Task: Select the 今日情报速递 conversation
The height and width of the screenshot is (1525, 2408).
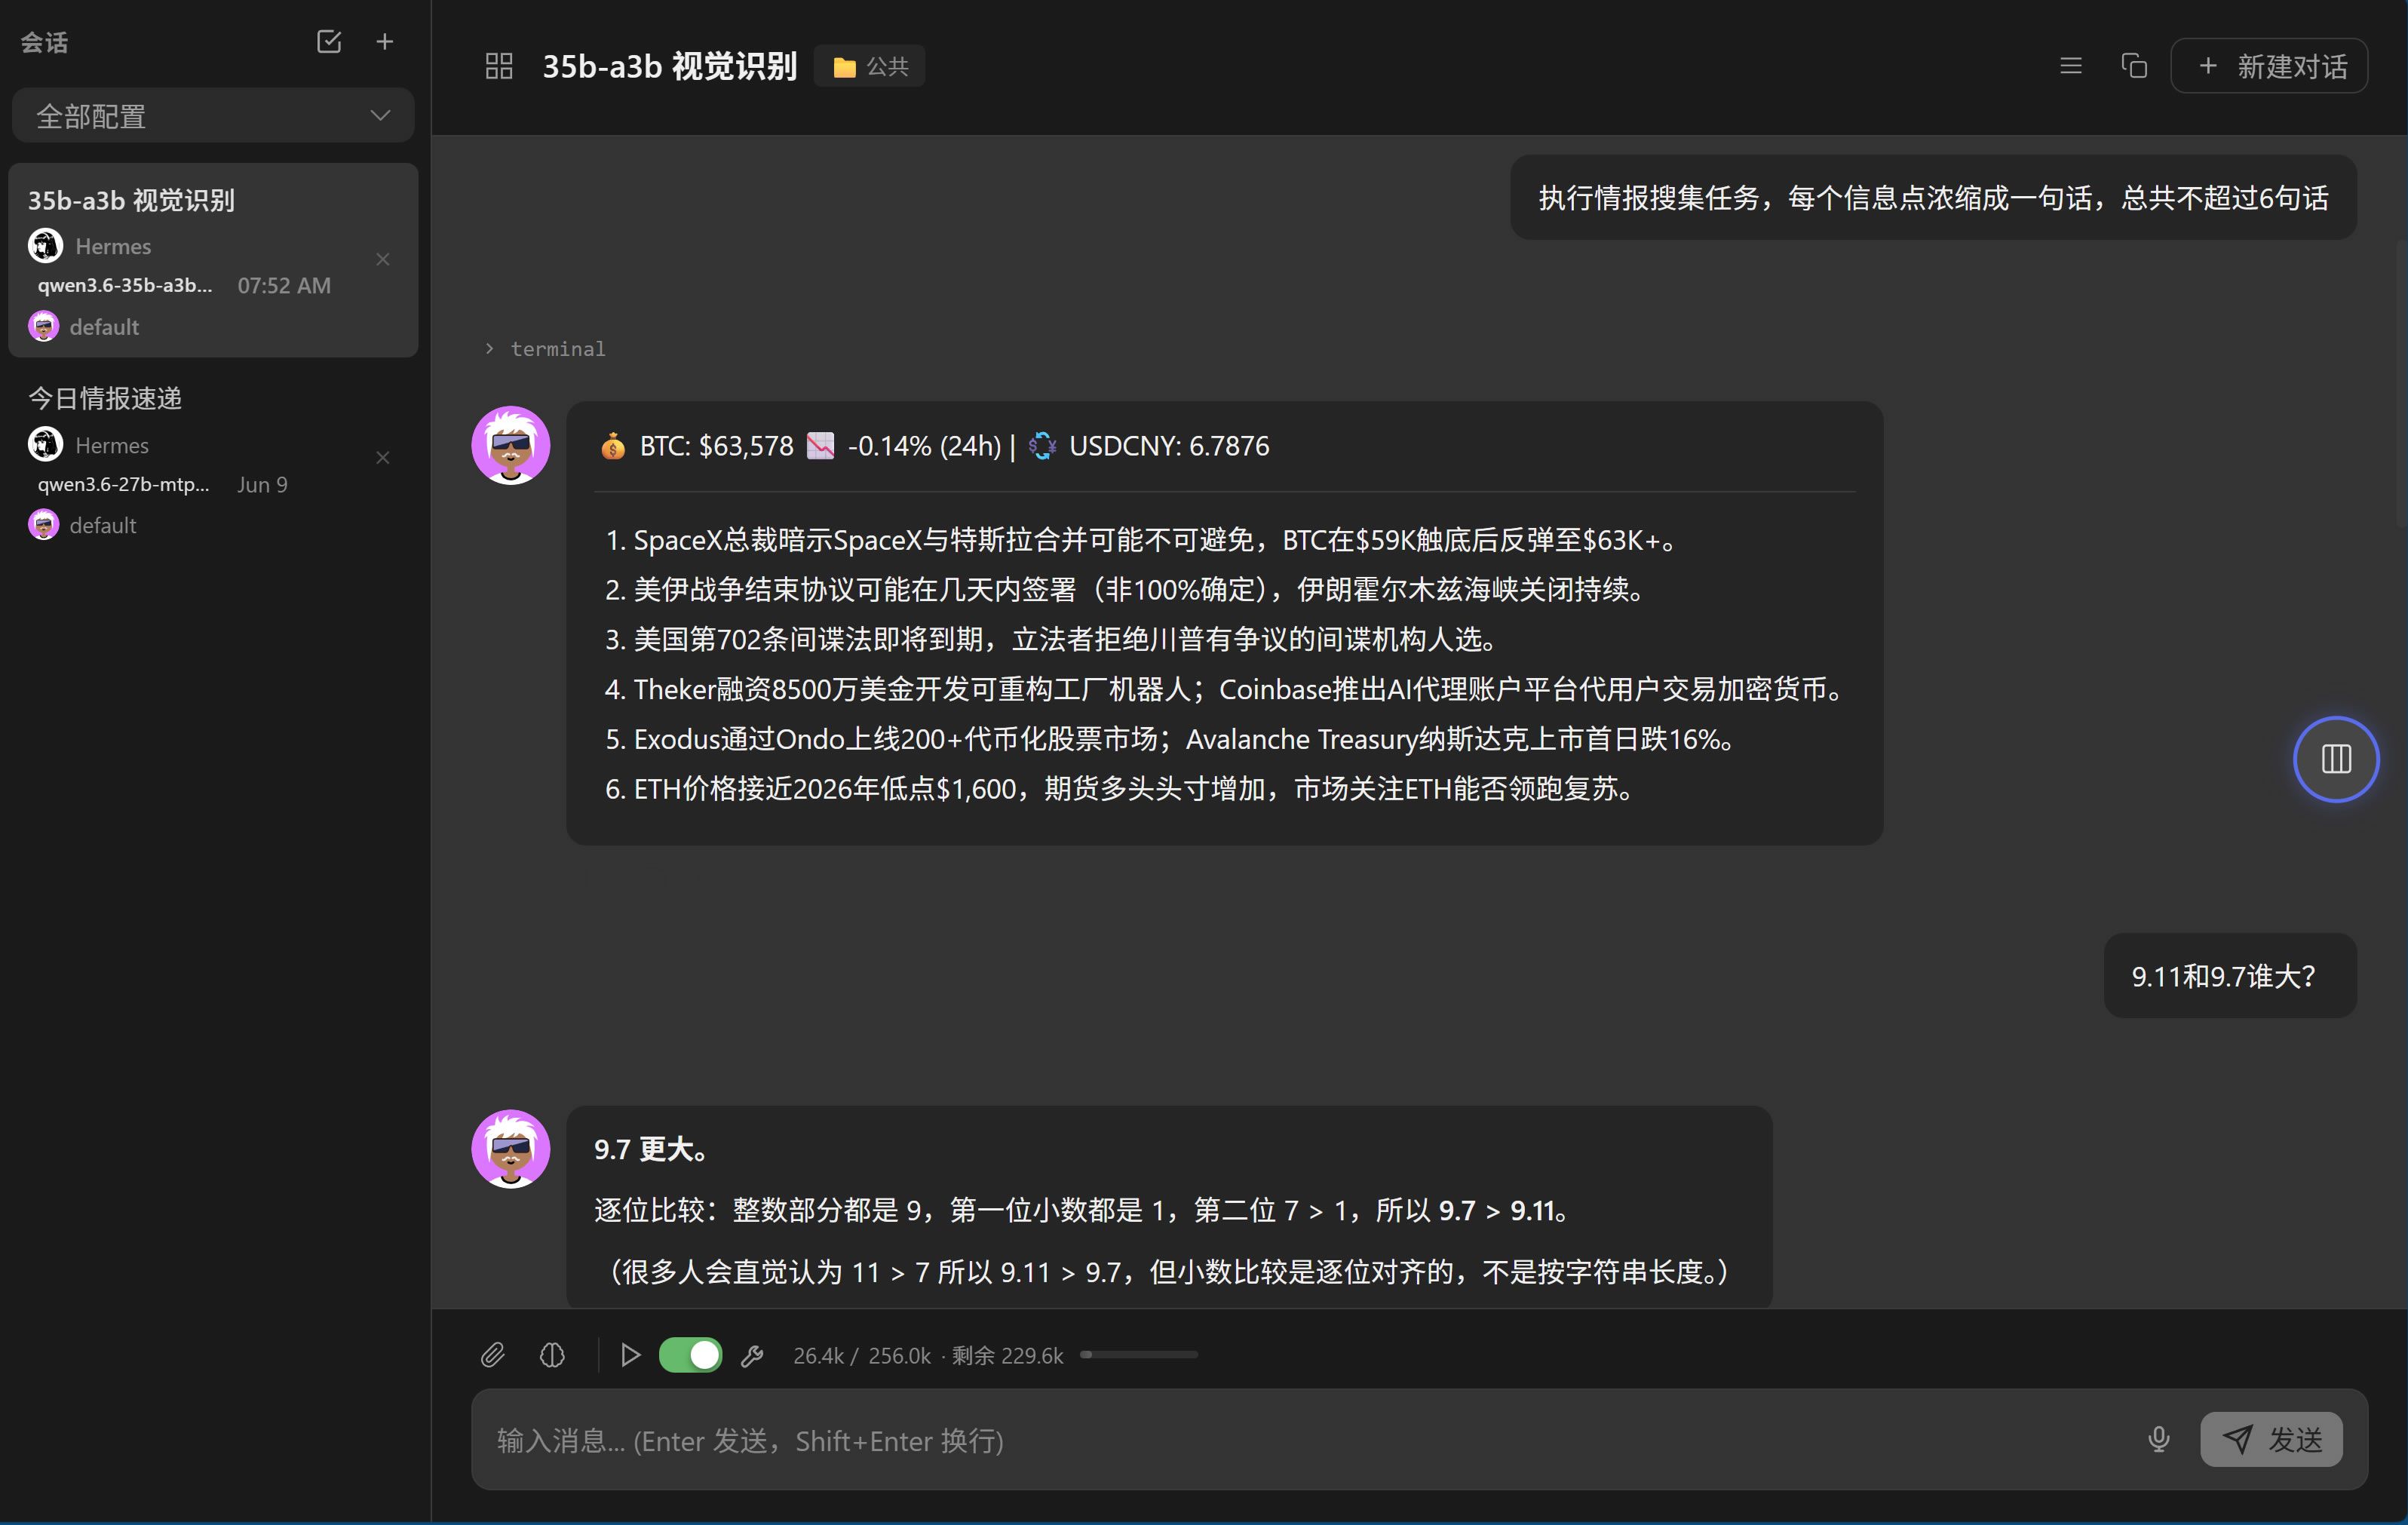Action: (213, 460)
